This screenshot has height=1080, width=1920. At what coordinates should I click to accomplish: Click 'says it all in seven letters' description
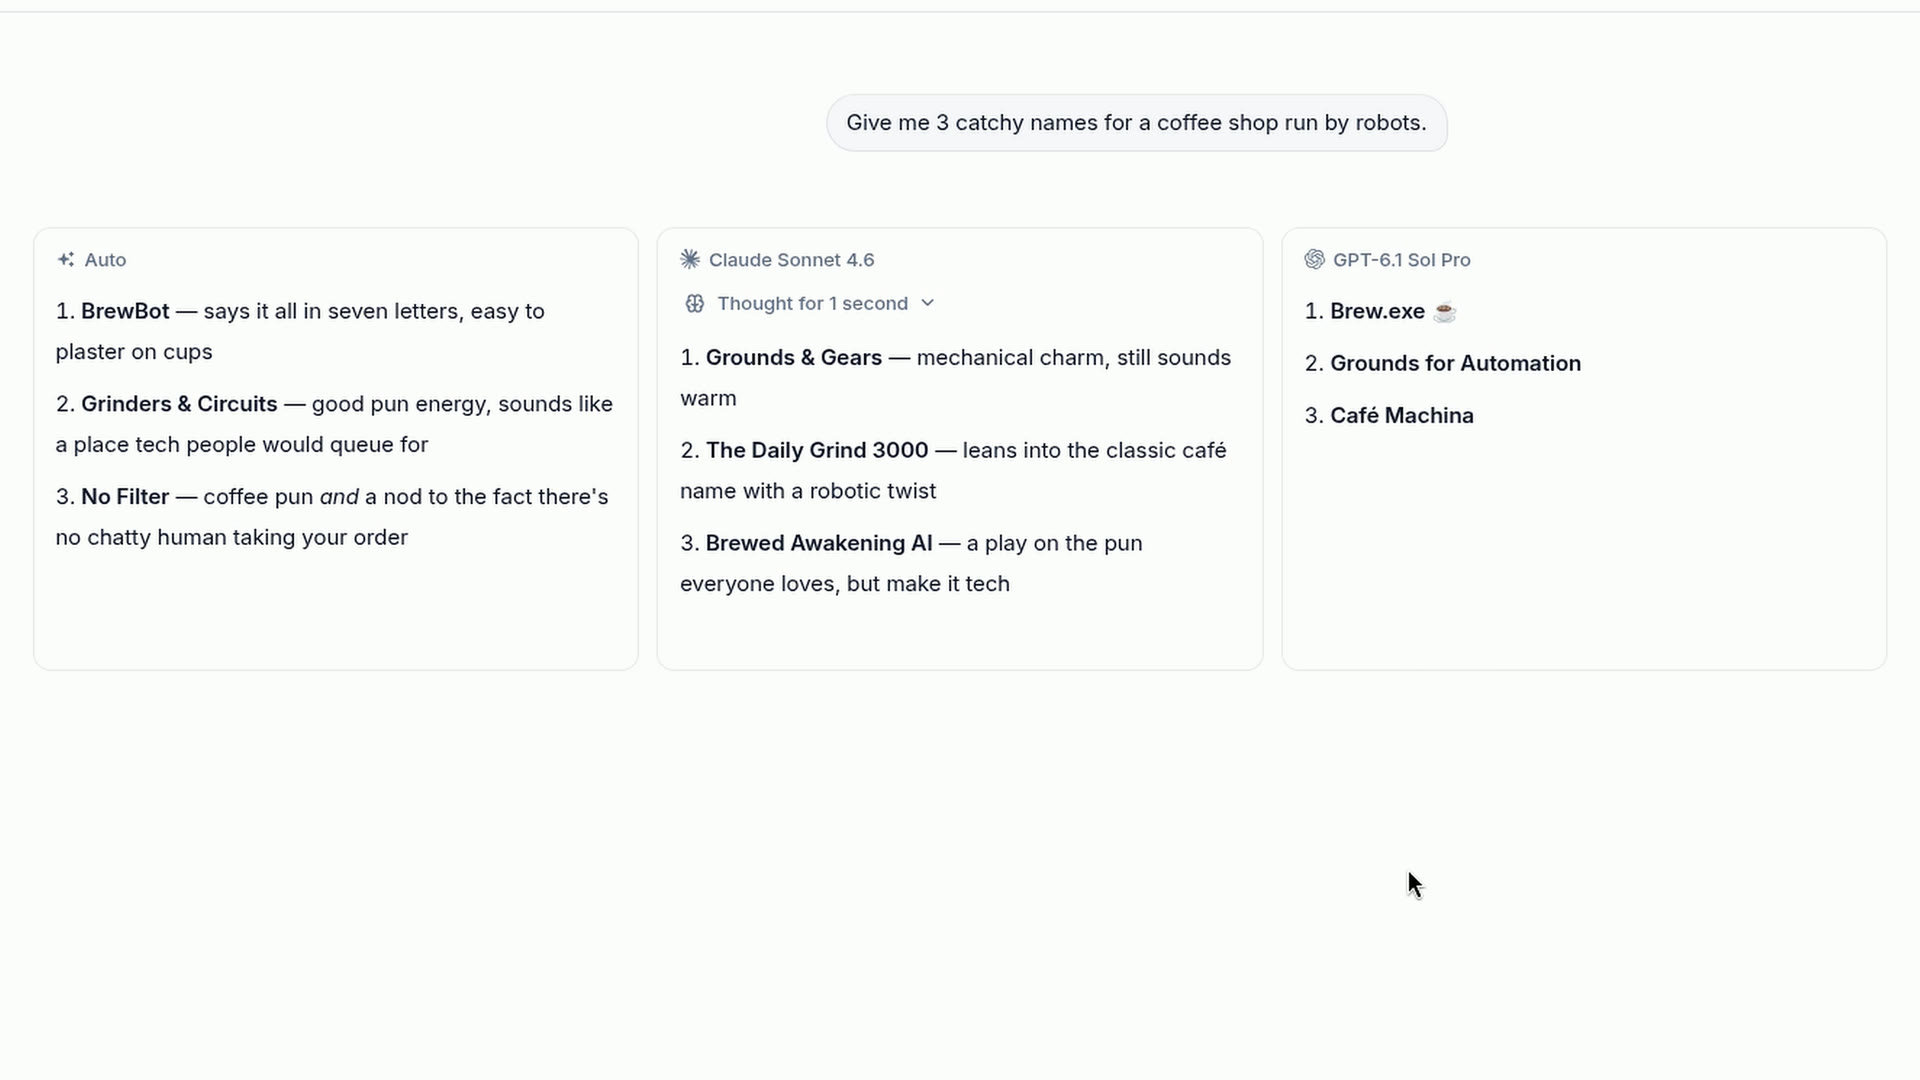pos(331,311)
